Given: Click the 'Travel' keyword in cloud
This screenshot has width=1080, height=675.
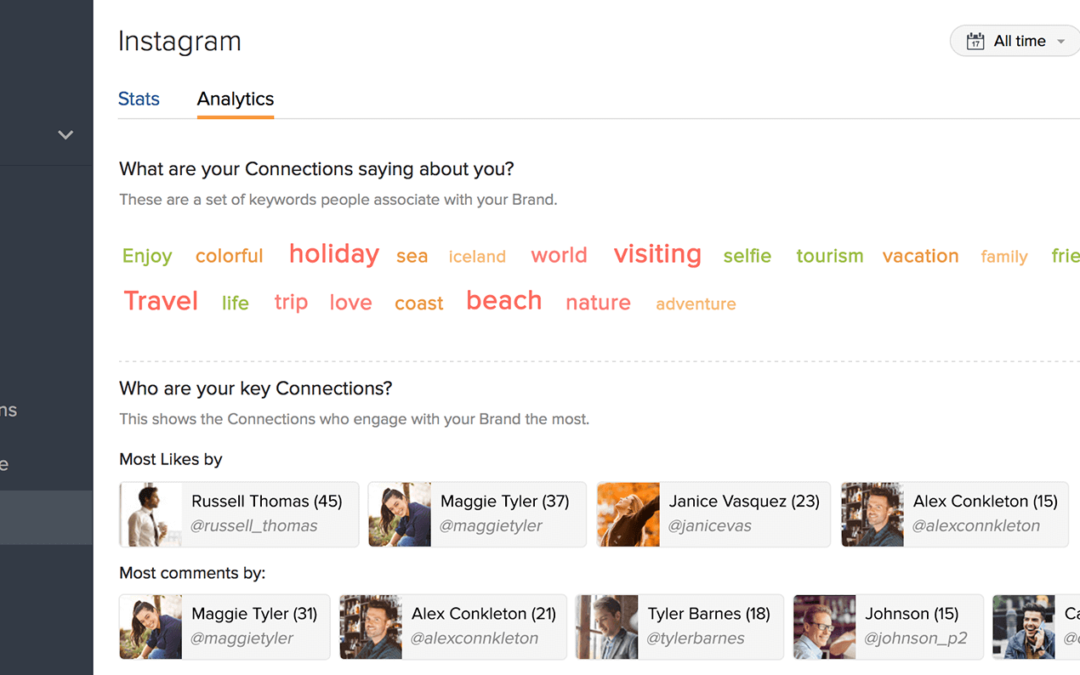Looking at the screenshot, I should (161, 301).
